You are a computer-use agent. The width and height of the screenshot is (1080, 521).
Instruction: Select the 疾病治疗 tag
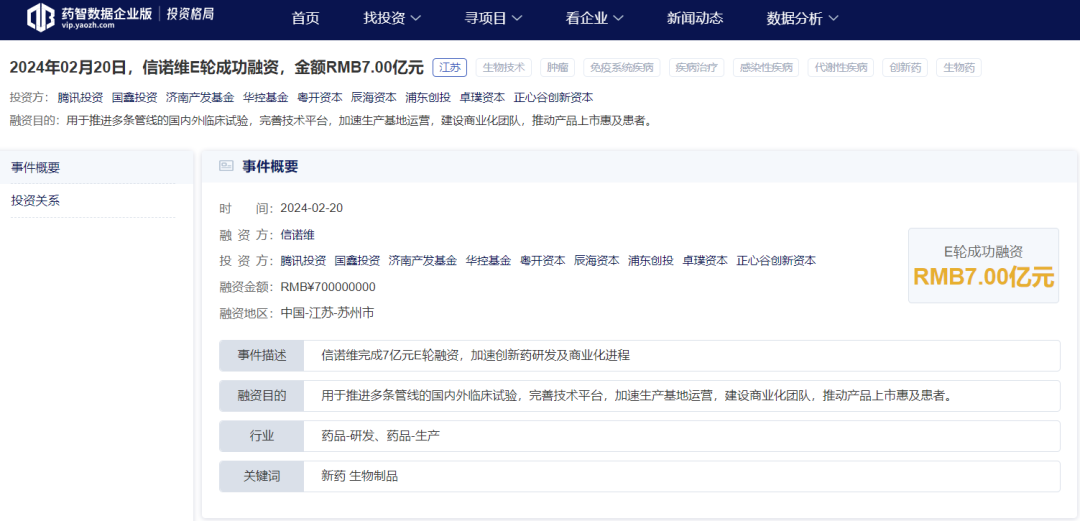point(697,68)
